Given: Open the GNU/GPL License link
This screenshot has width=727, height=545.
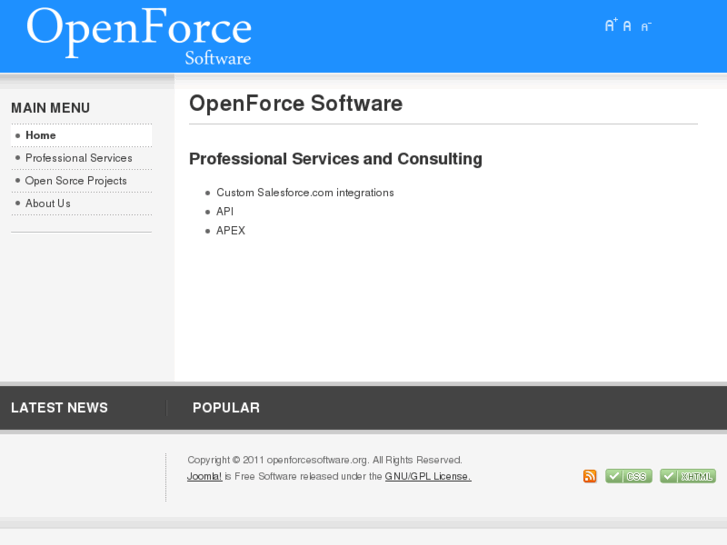Looking at the screenshot, I should 428,476.
